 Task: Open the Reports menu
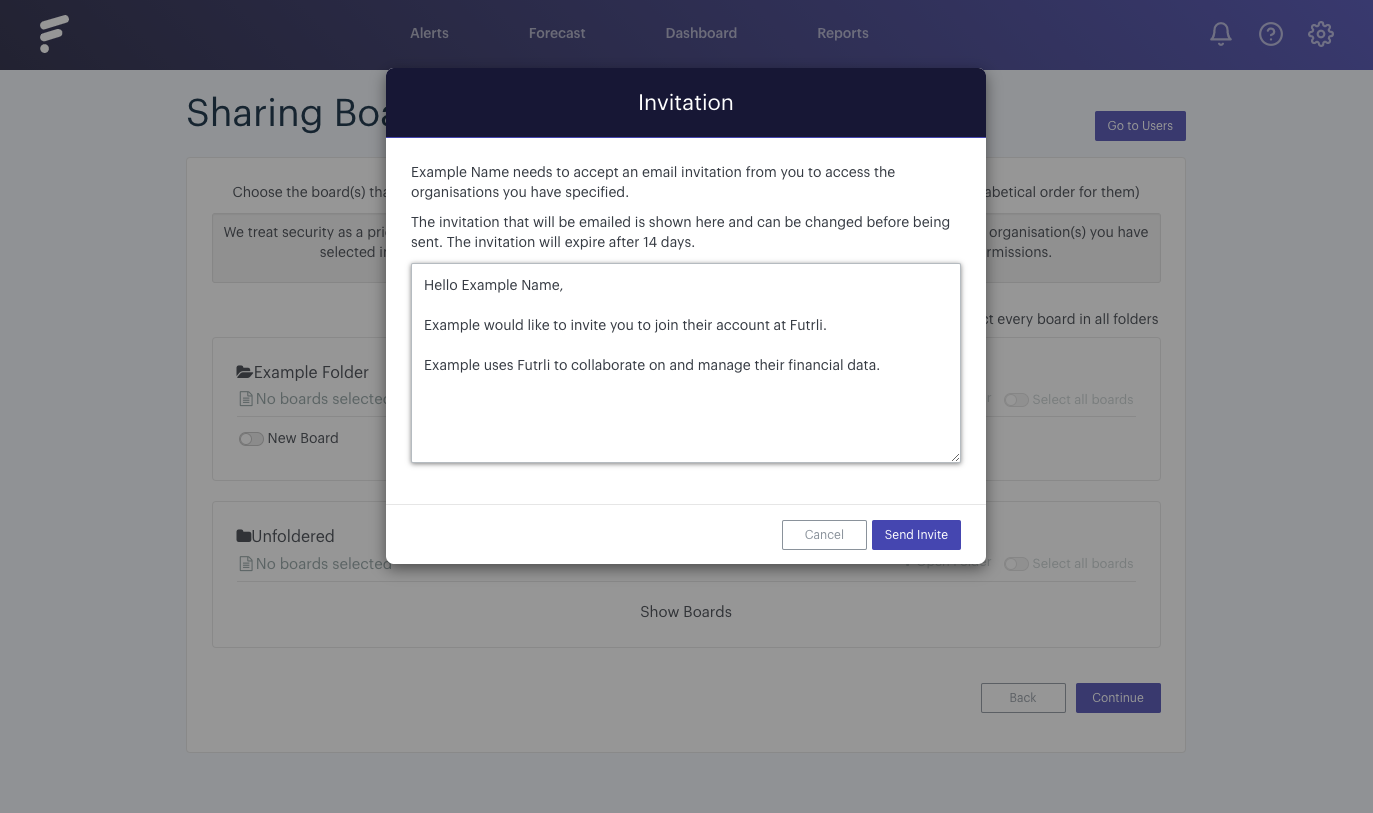843,33
